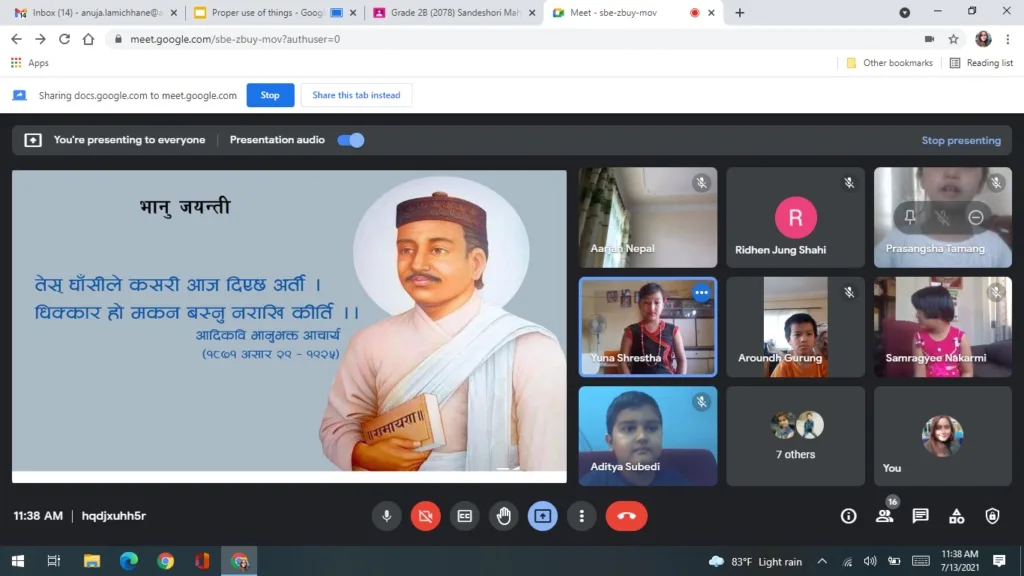Launch File Explorer from taskbar
The width and height of the screenshot is (1024, 576).
pyautogui.click(x=91, y=561)
